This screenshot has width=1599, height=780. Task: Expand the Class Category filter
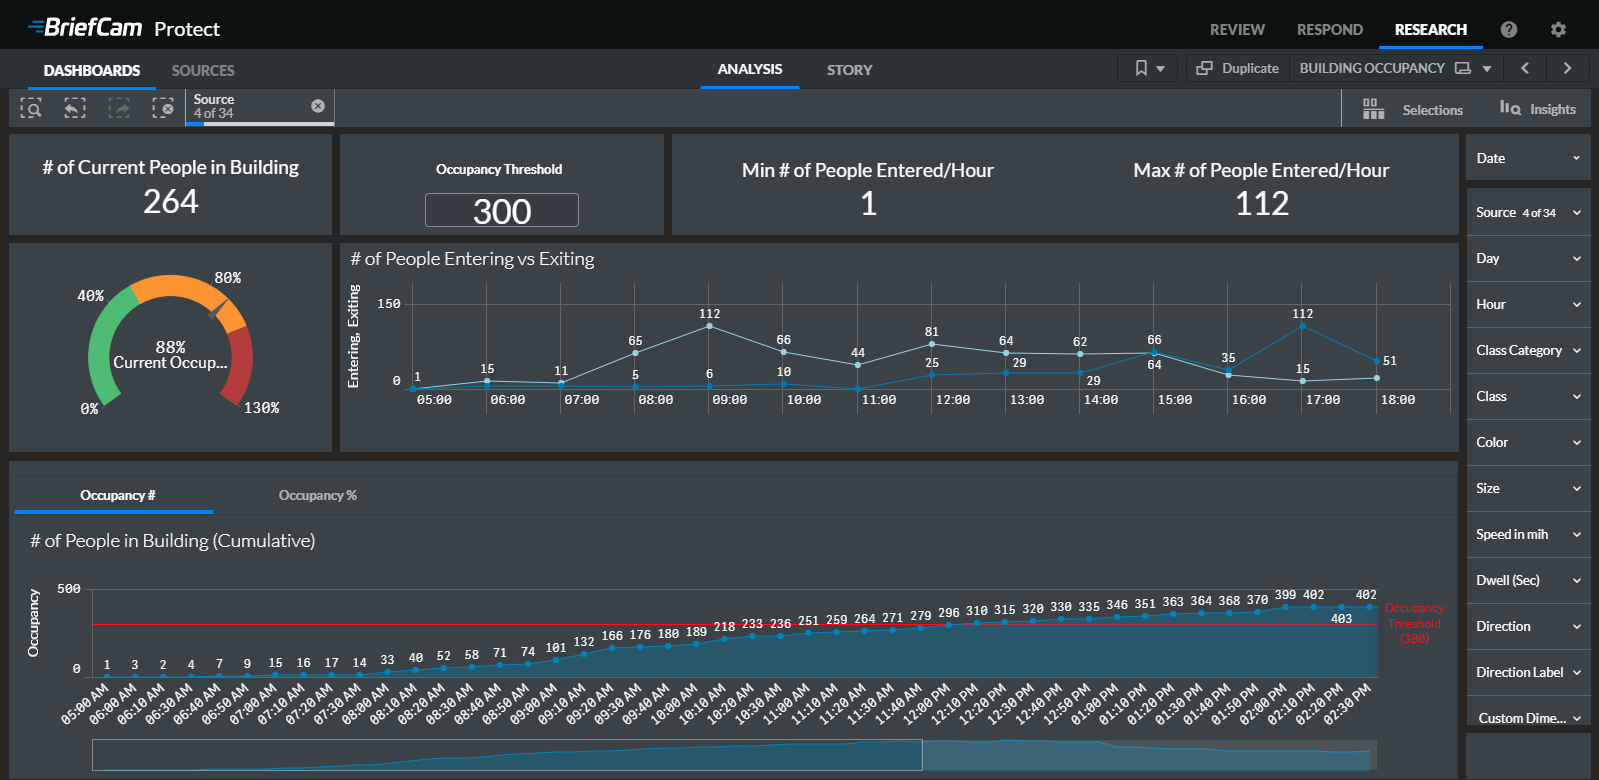(1528, 350)
